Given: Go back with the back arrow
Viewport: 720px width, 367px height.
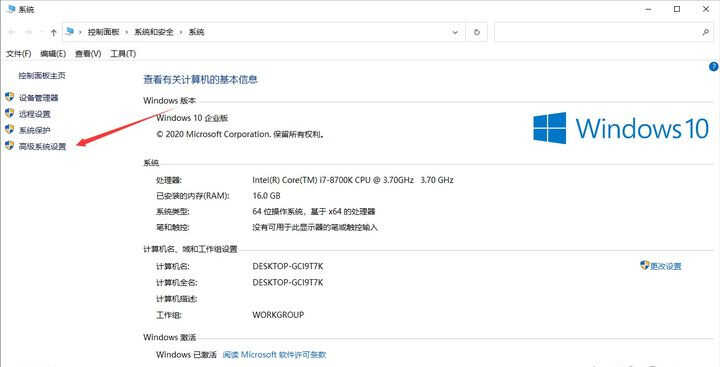Looking at the screenshot, I should point(12,32).
